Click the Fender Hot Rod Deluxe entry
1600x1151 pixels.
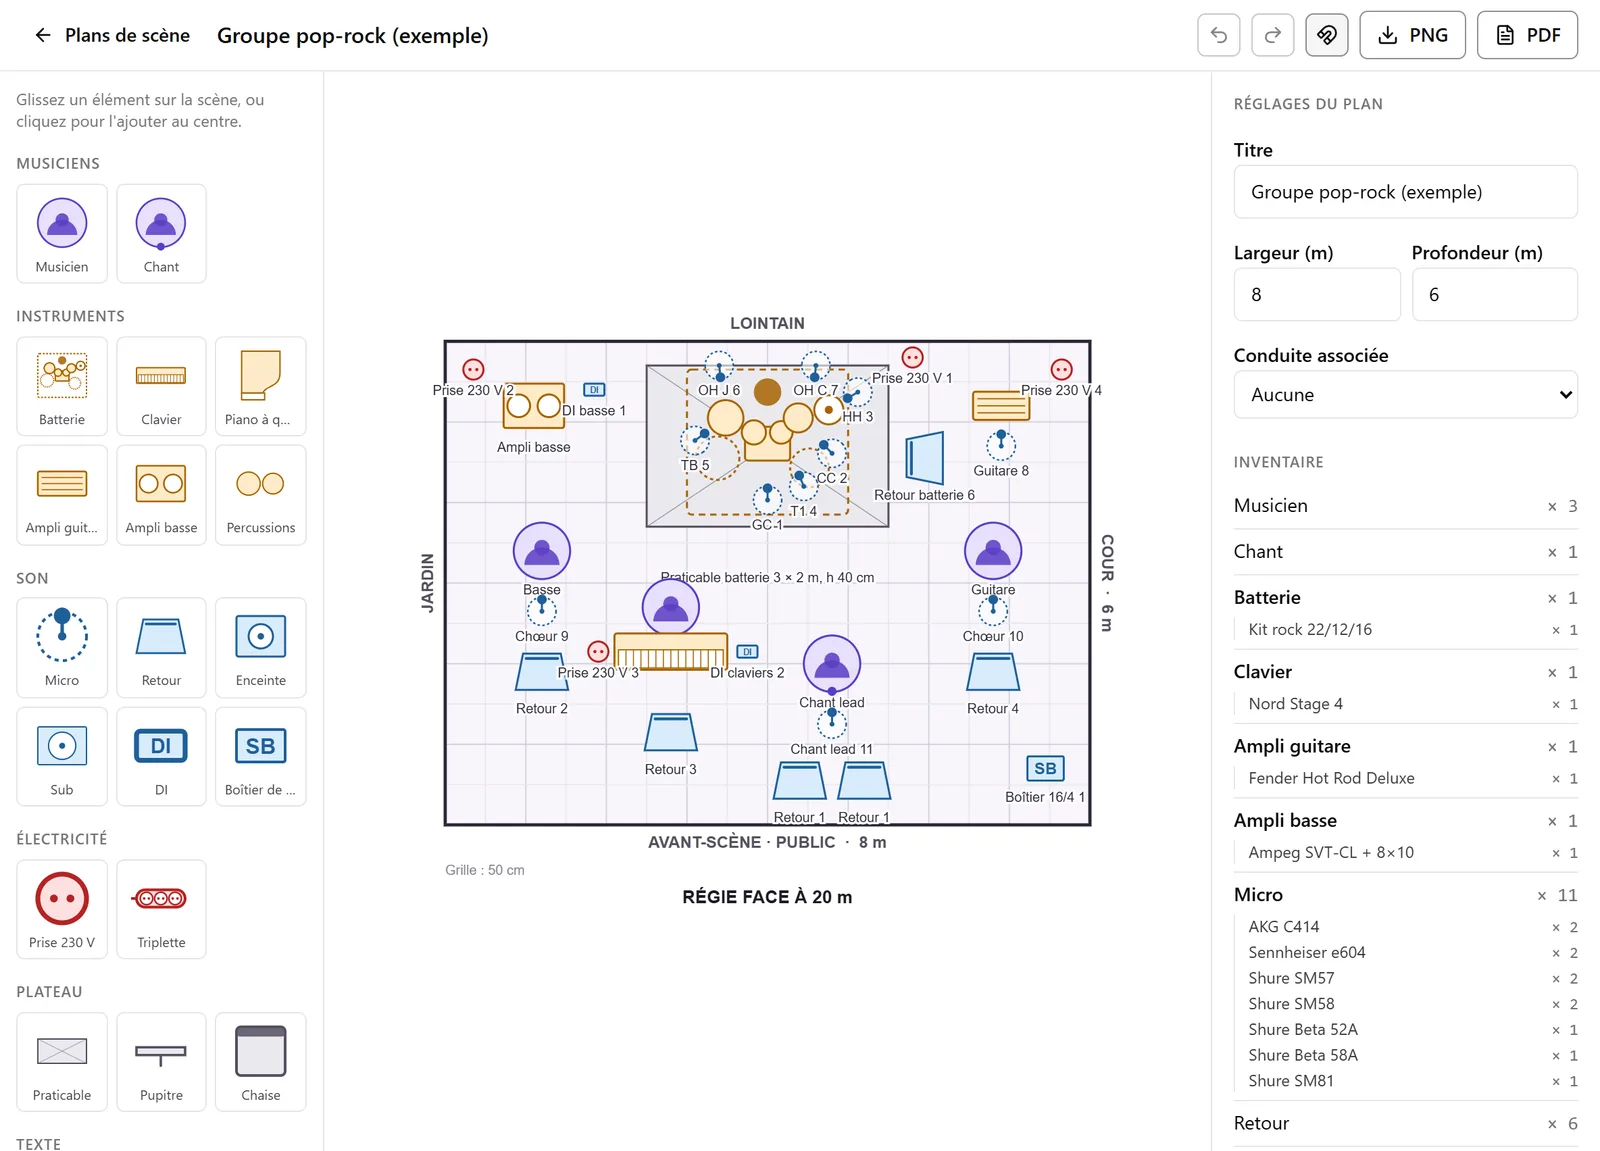click(1405, 778)
